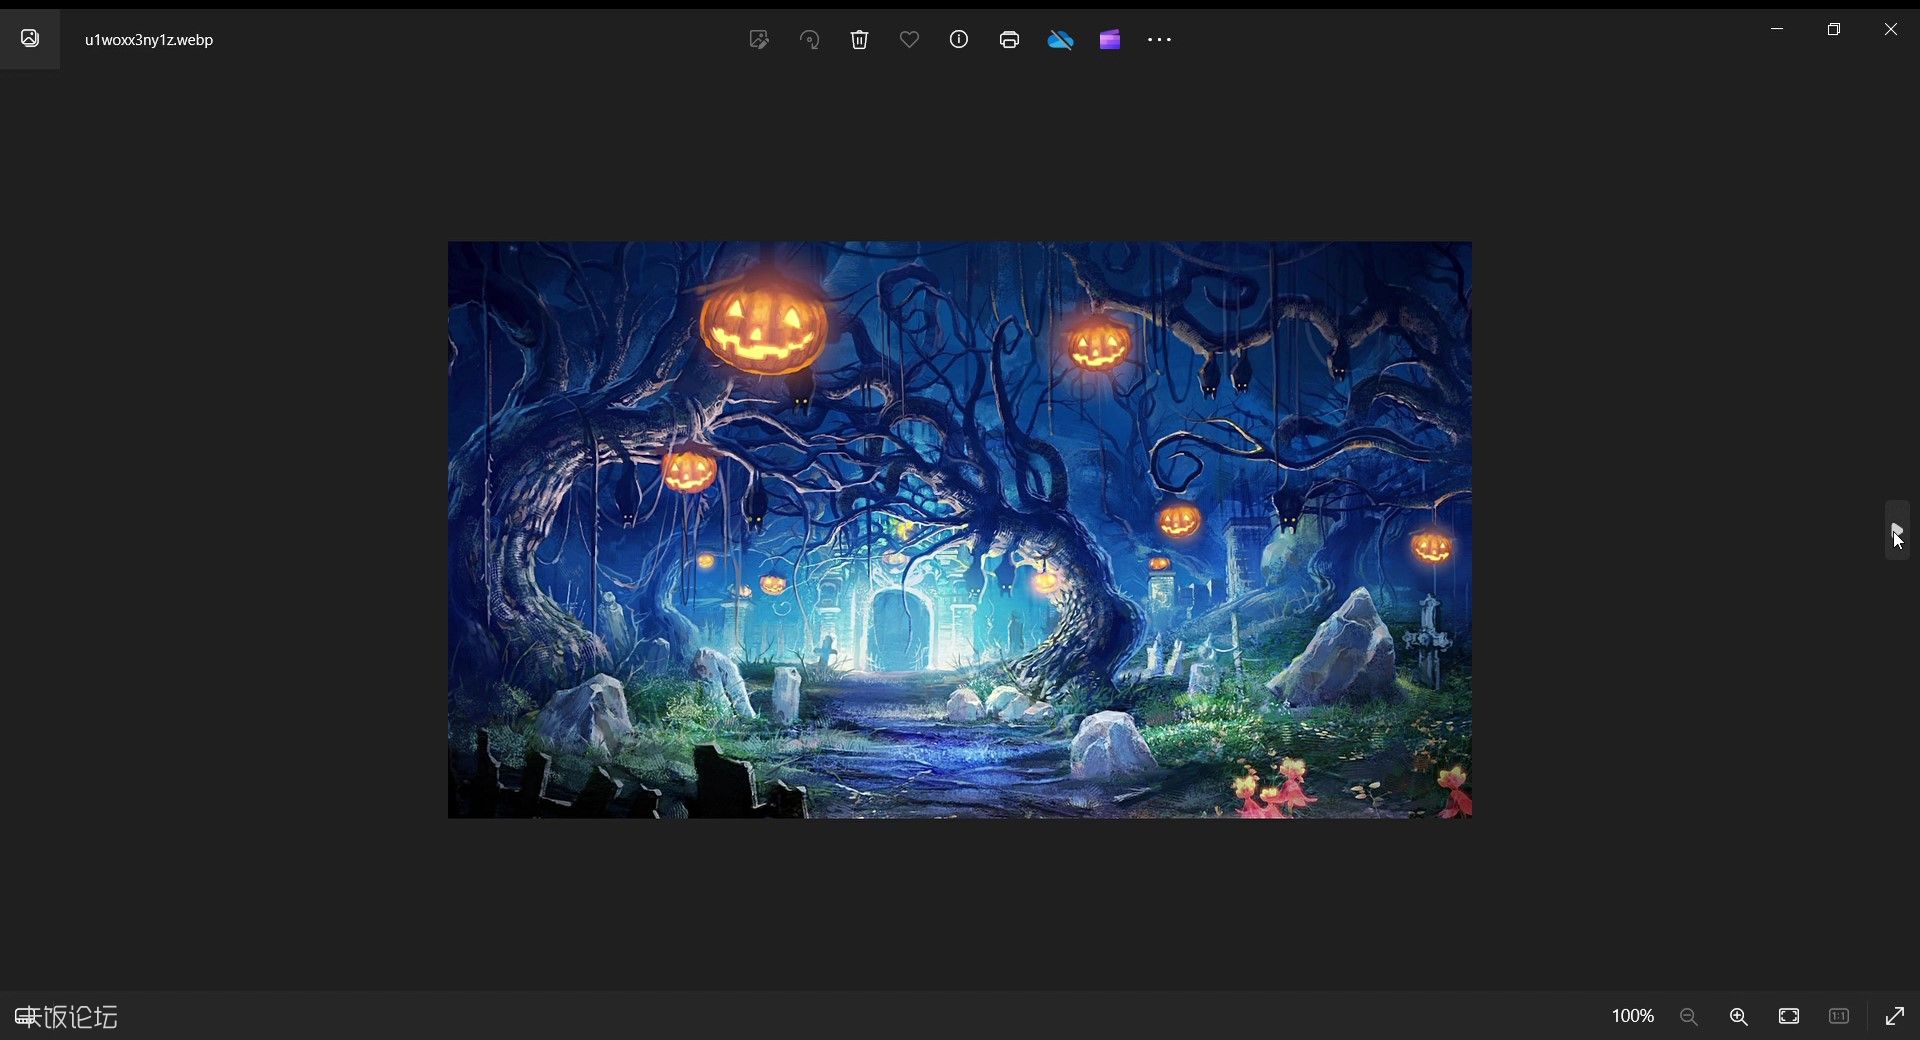Rotate the image using the toolbar icon
The height and width of the screenshot is (1040, 1920).
810,40
